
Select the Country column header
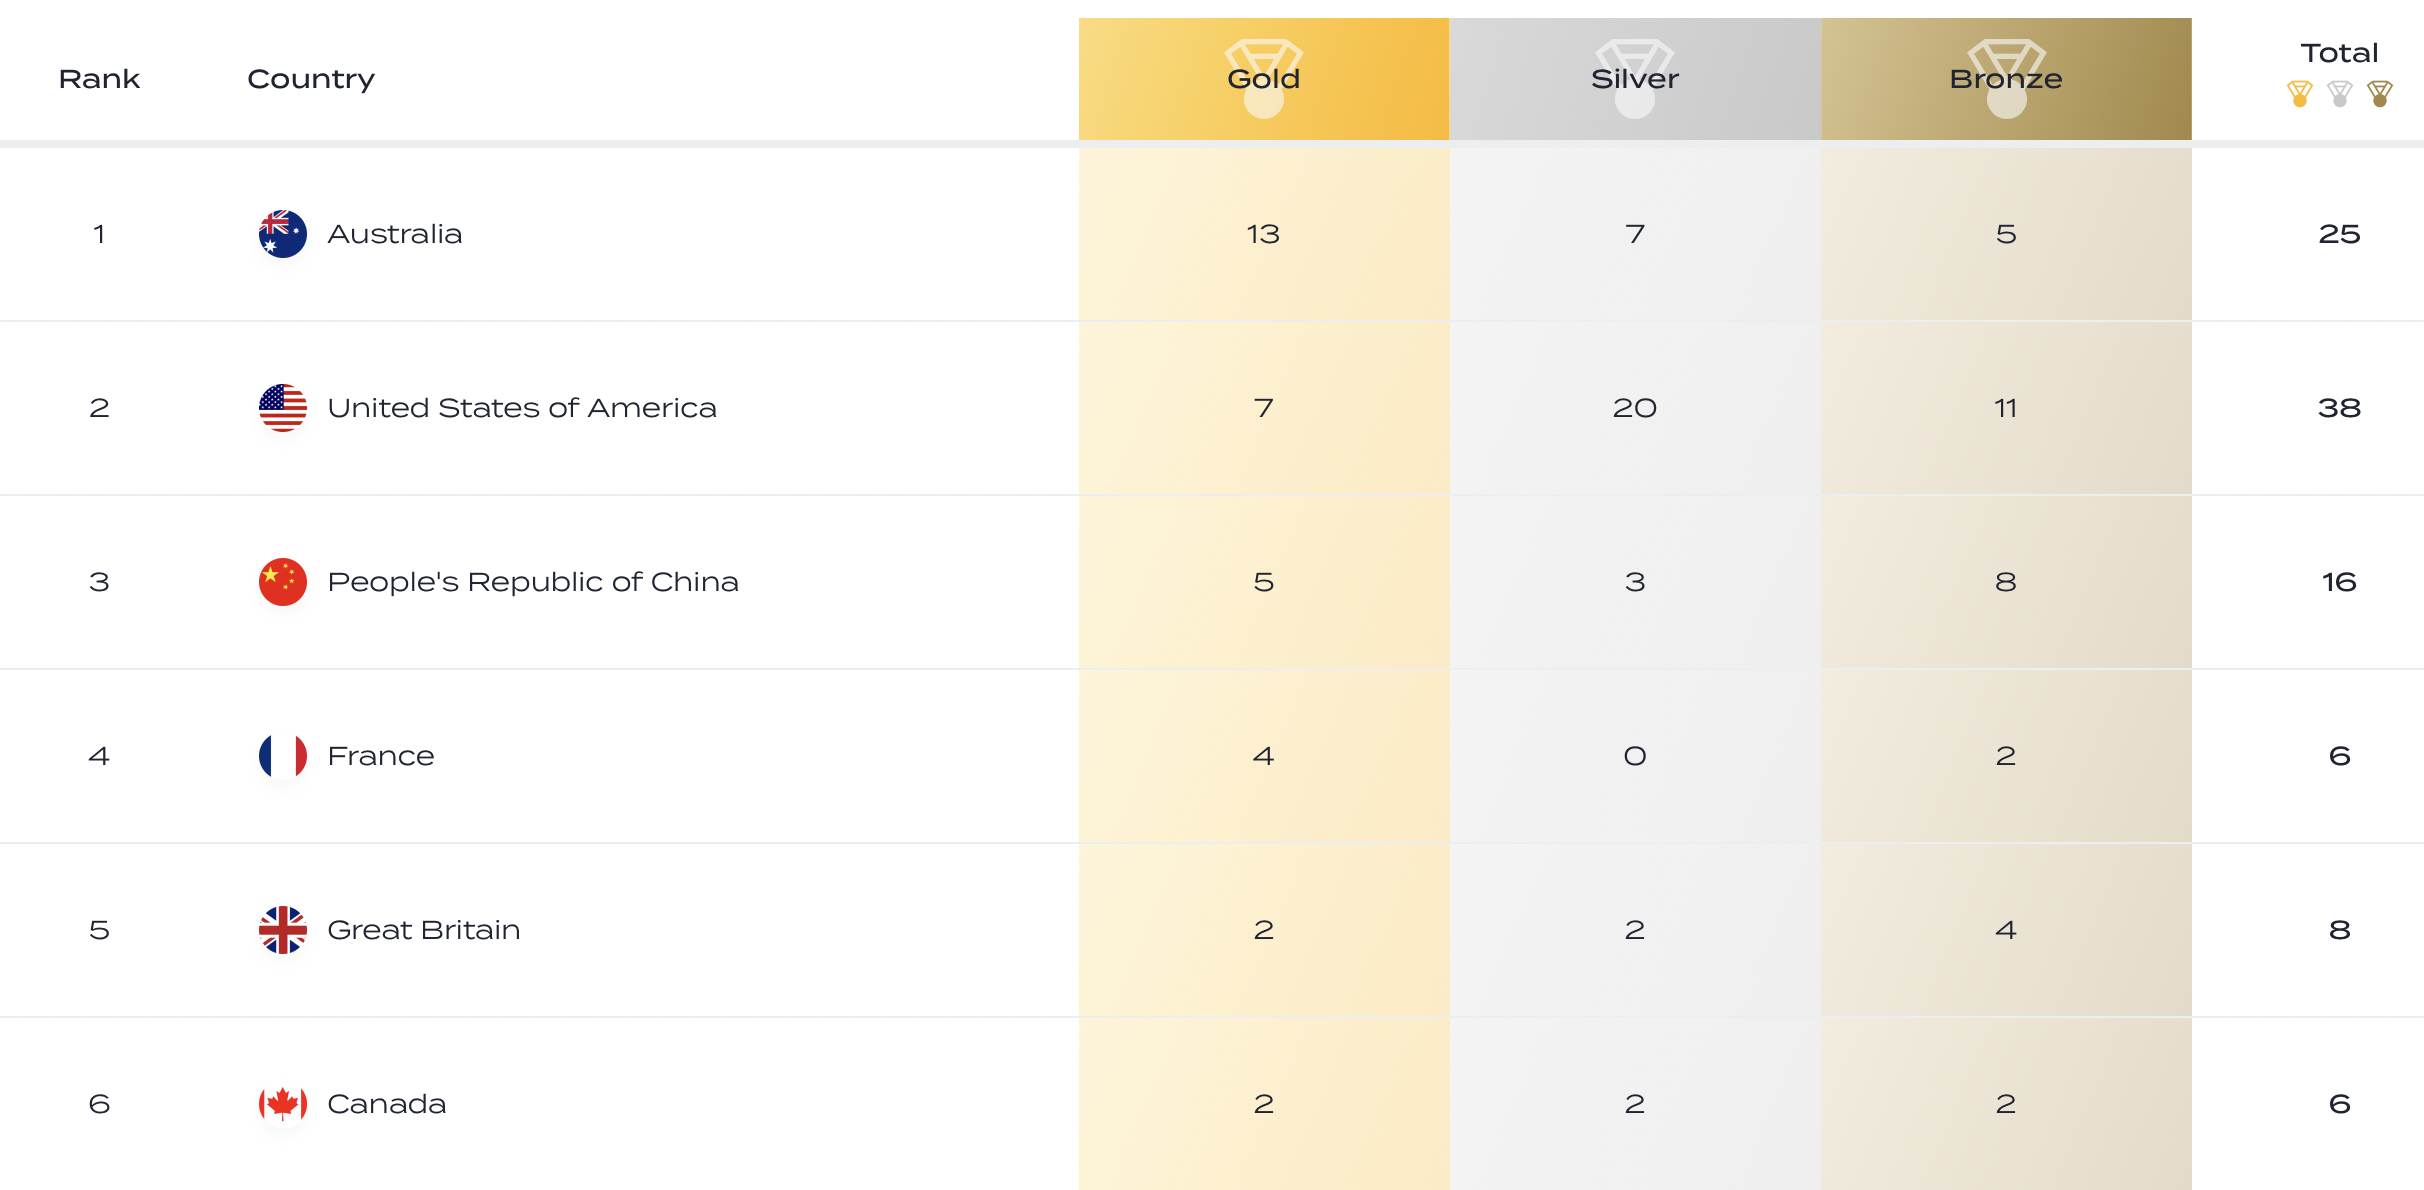(x=311, y=80)
